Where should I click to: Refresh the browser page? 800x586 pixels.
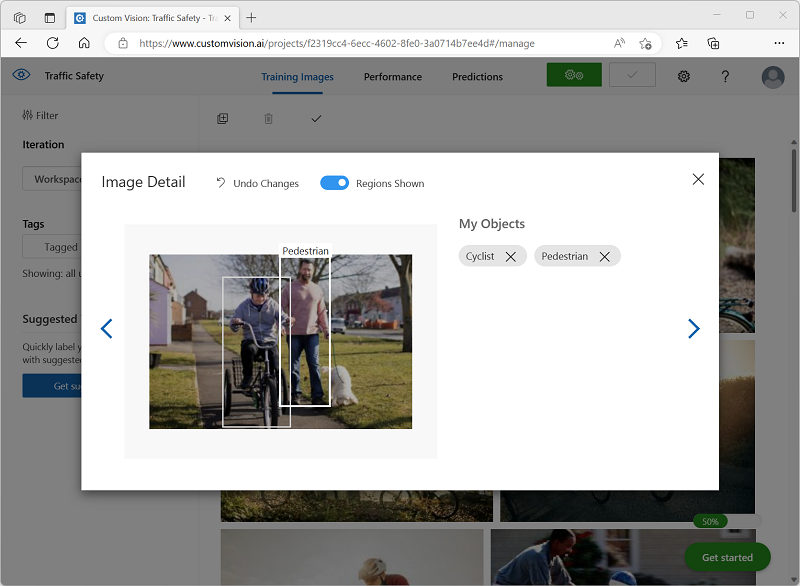click(x=53, y=43)
